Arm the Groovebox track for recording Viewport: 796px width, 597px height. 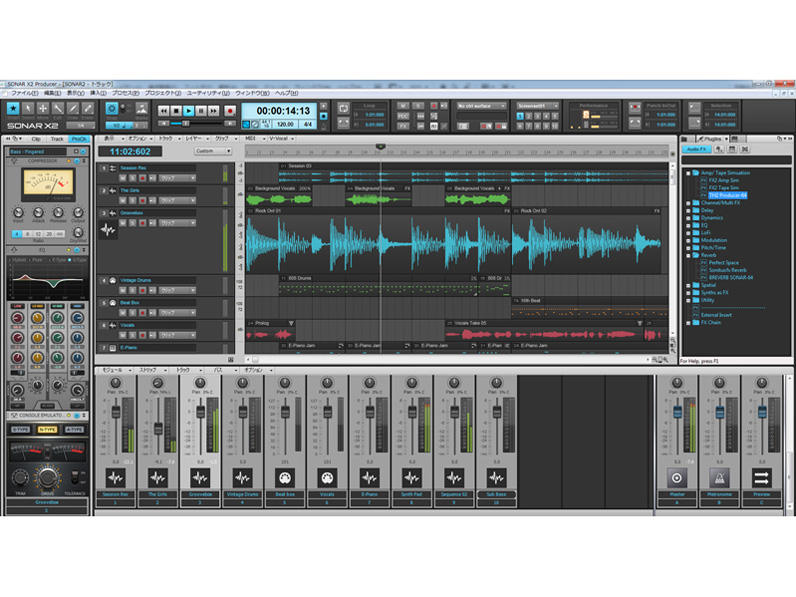coord(143,223)
